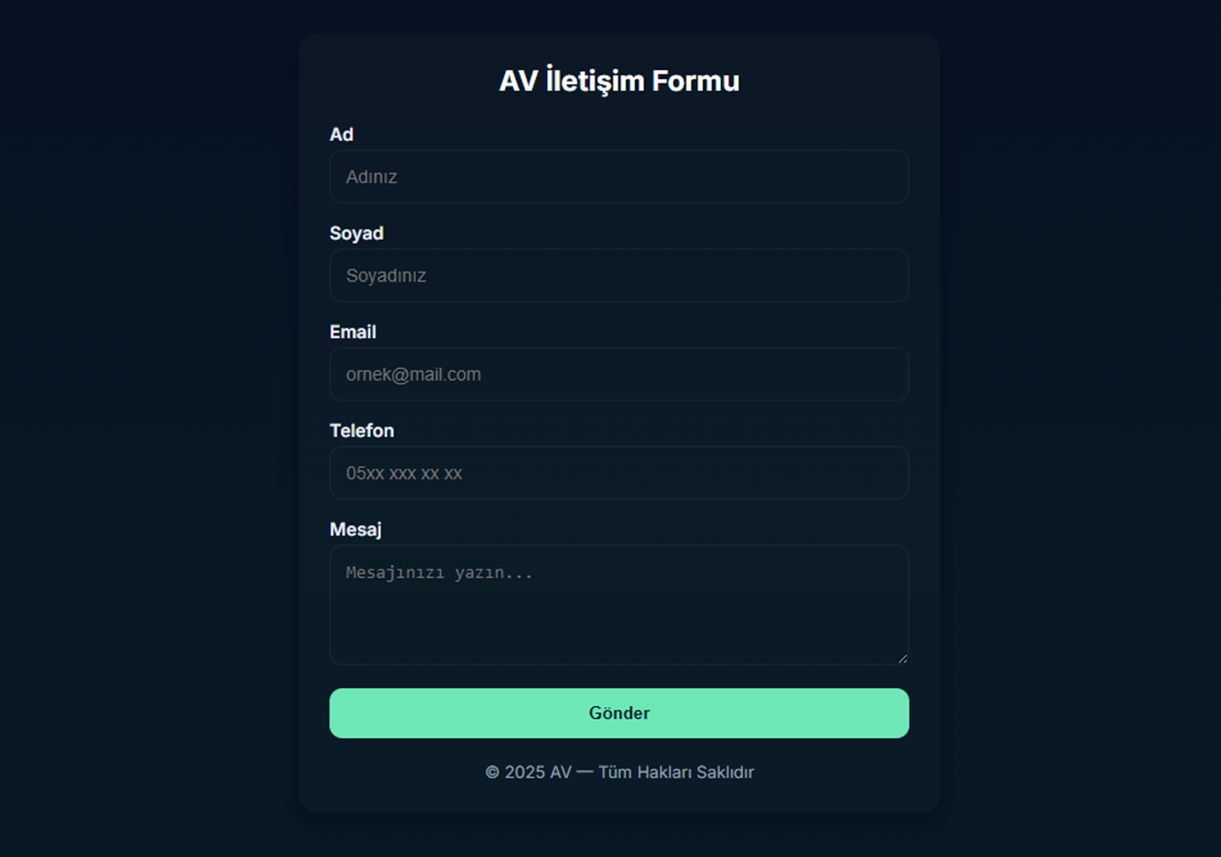The width and height of the screenshot is (1221, 857).
Task: Click the "Mesaj" field label
Action: click(x=355, y=530)
